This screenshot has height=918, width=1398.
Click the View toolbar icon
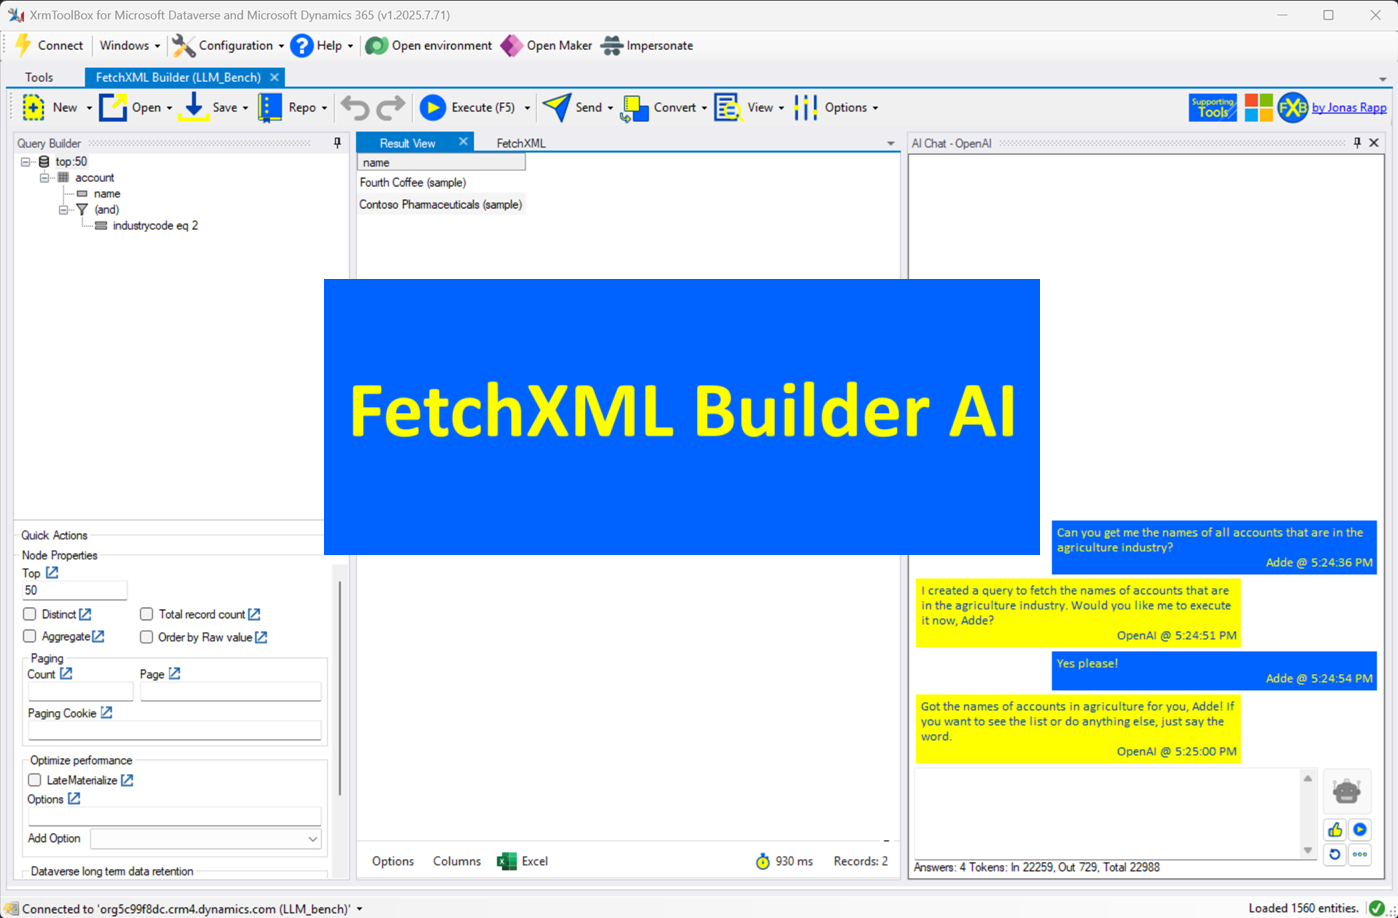pyautogui.click(x=728, y=107)
